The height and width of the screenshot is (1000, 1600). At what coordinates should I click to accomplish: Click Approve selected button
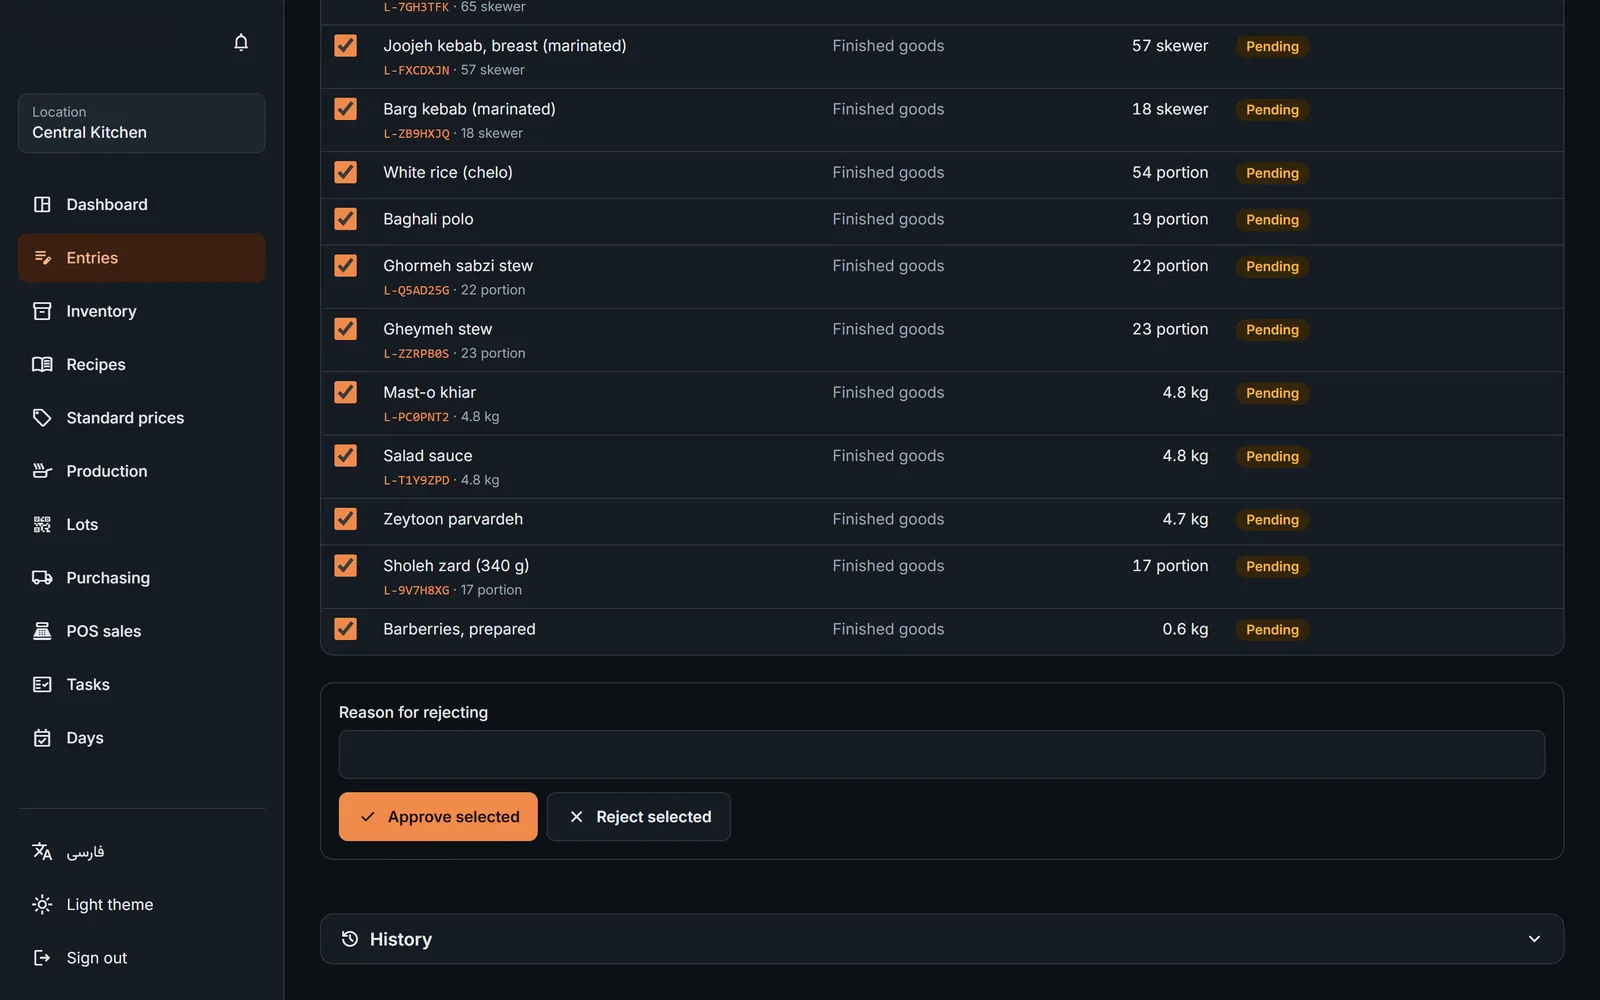pyautogui.click(x=438, y=817)
